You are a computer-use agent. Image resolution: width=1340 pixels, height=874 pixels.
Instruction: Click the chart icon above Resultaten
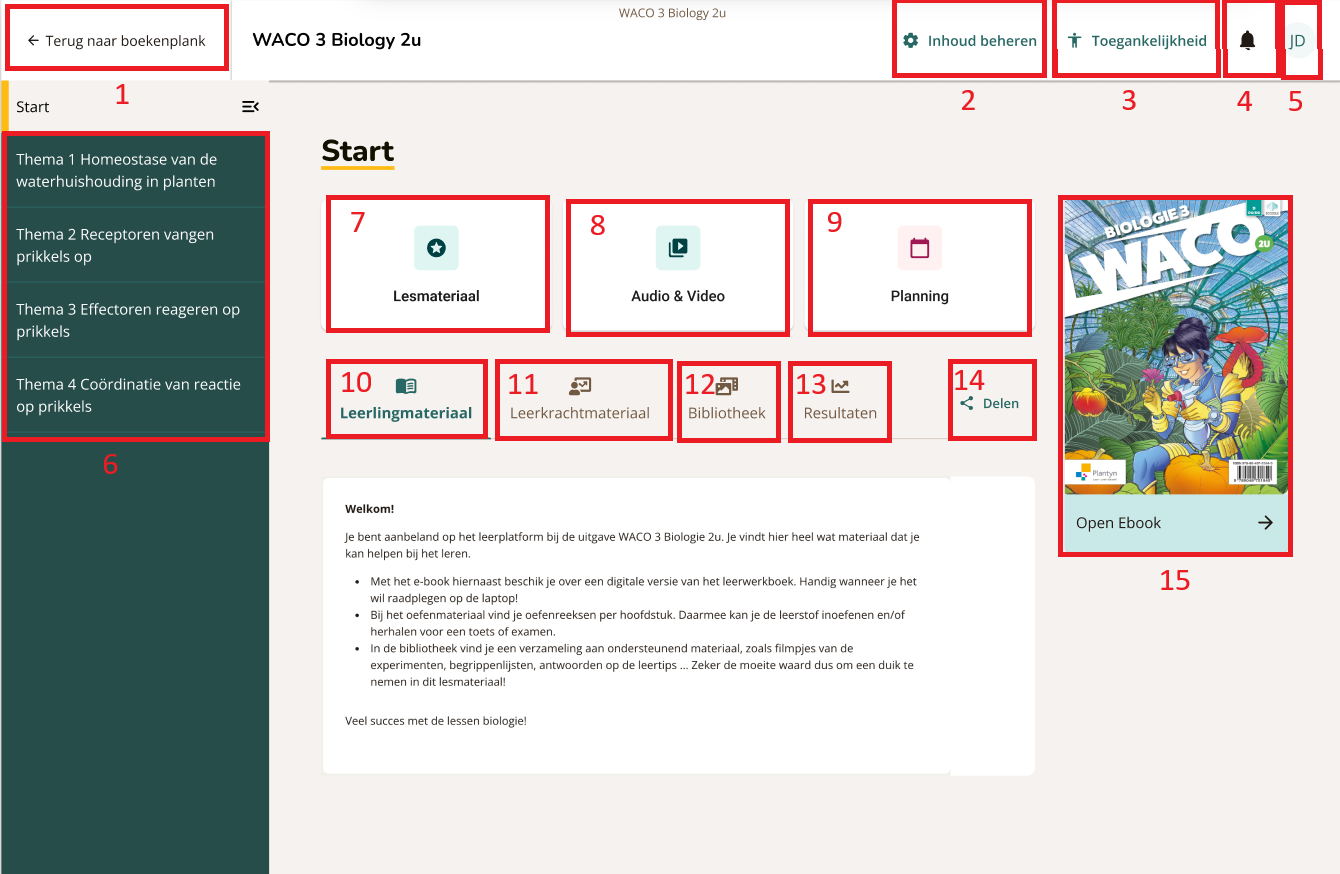[x=840, y=386]
